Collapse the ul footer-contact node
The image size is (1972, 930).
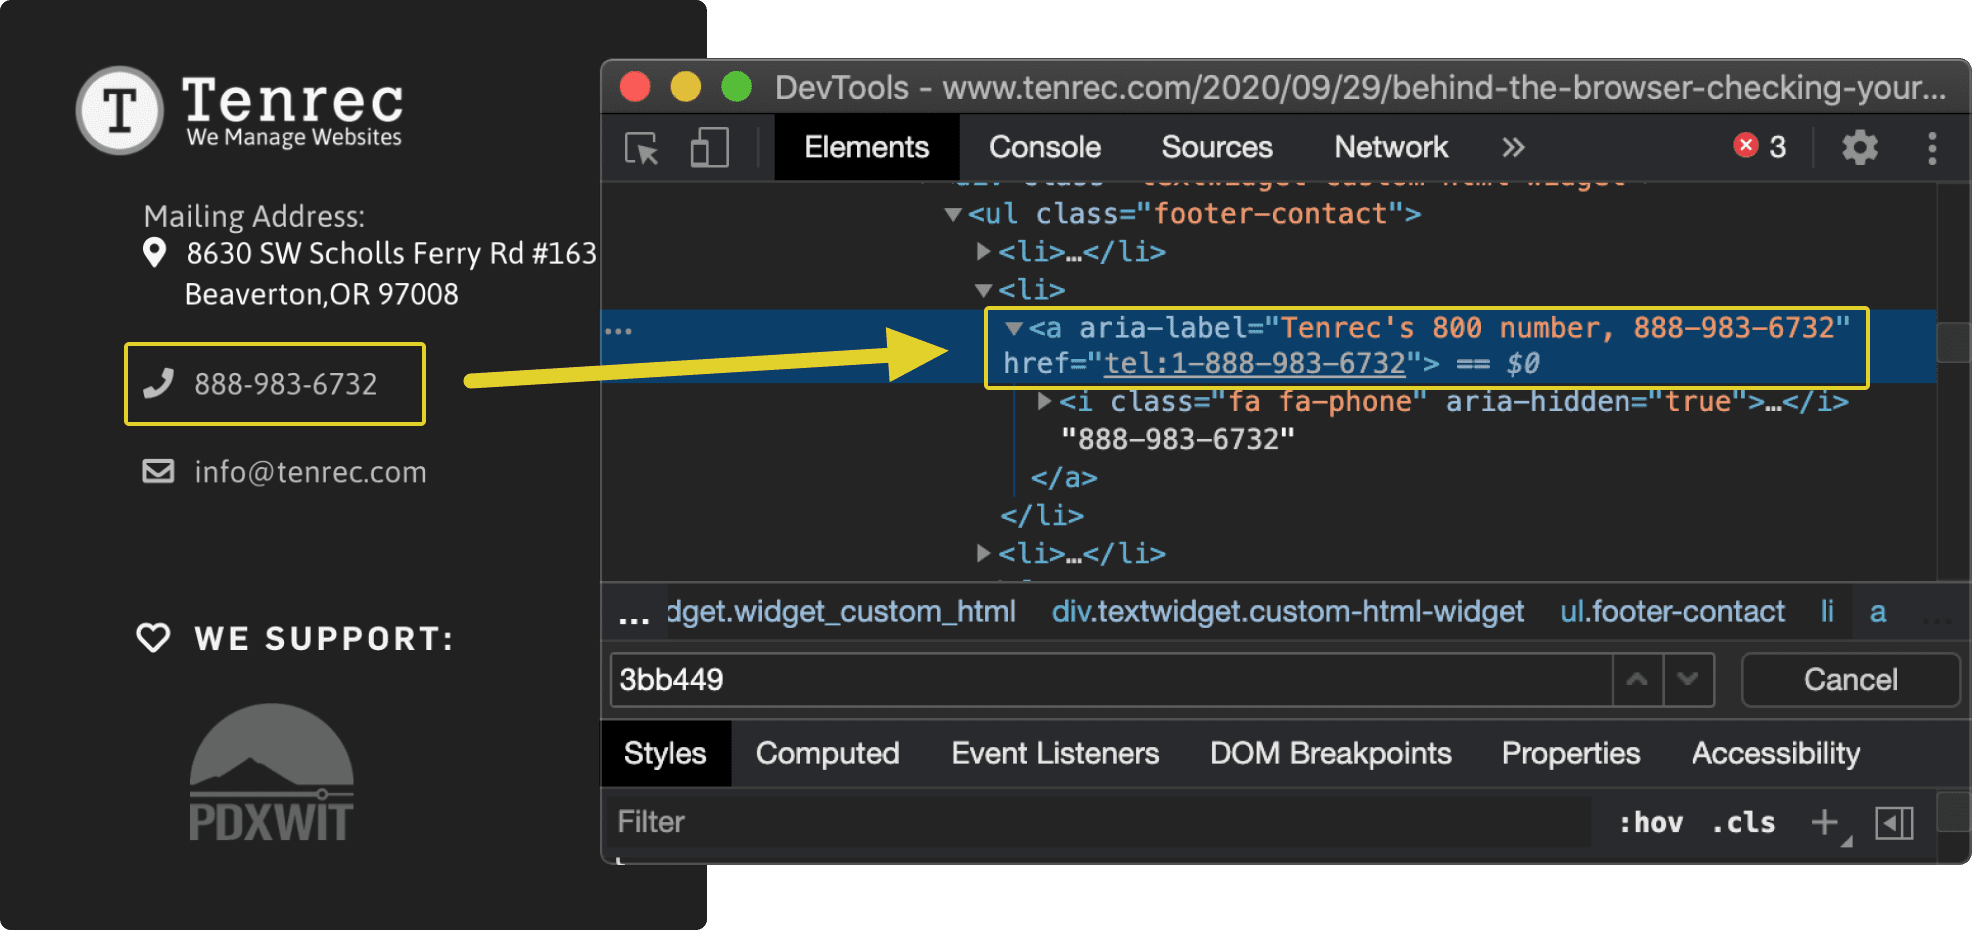click(953, 214)
